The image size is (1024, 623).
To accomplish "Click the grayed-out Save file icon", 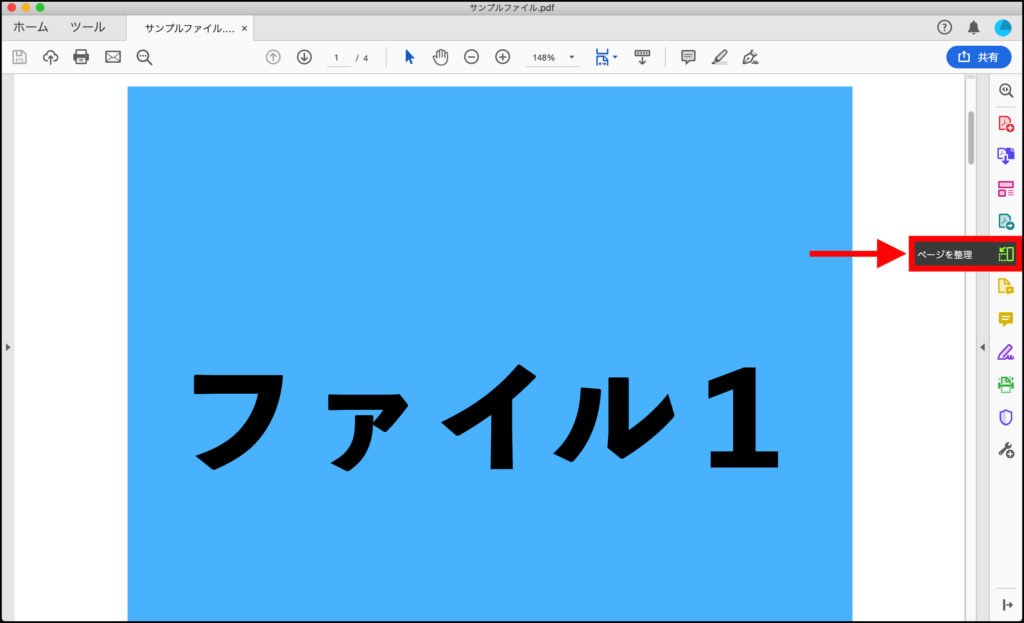I will (20, 57).
